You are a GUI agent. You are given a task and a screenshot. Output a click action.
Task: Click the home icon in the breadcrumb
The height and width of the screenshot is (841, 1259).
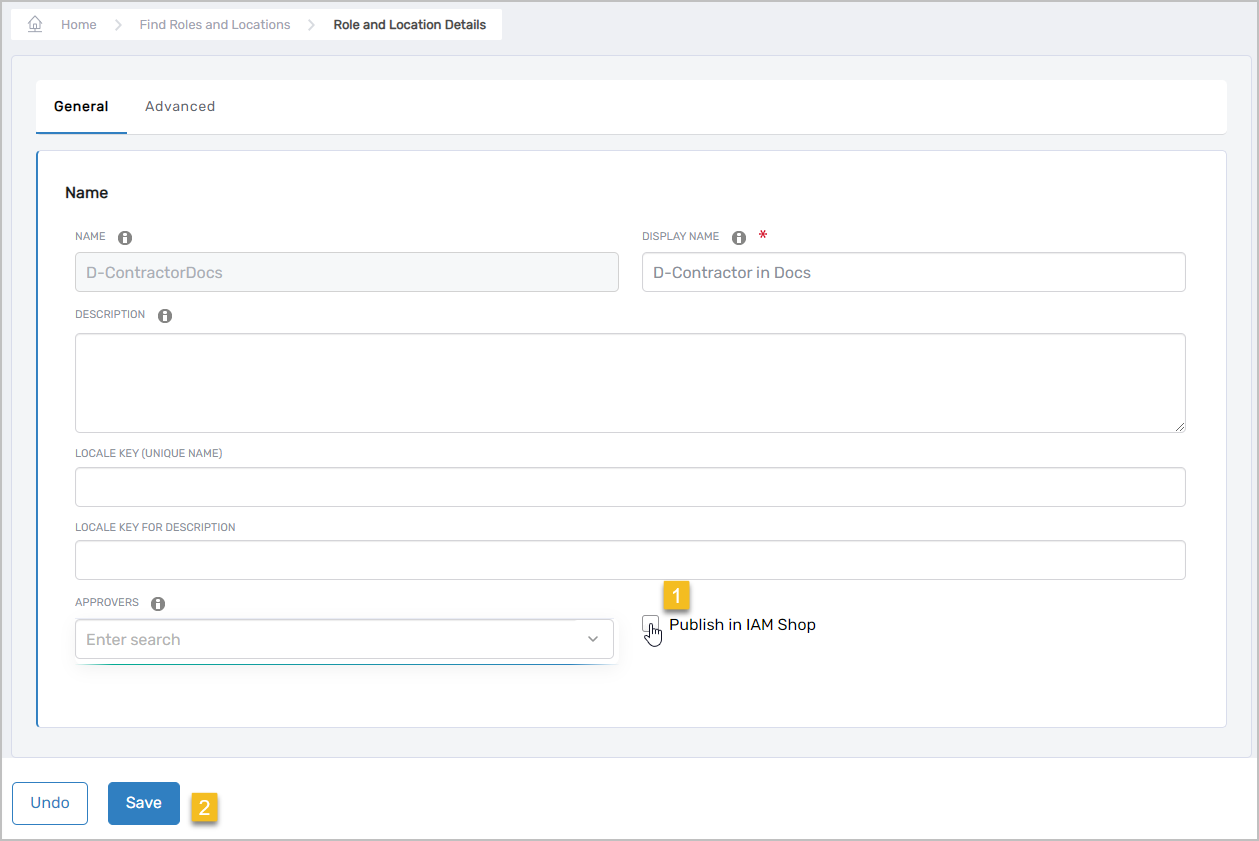[x=35, y=24]
